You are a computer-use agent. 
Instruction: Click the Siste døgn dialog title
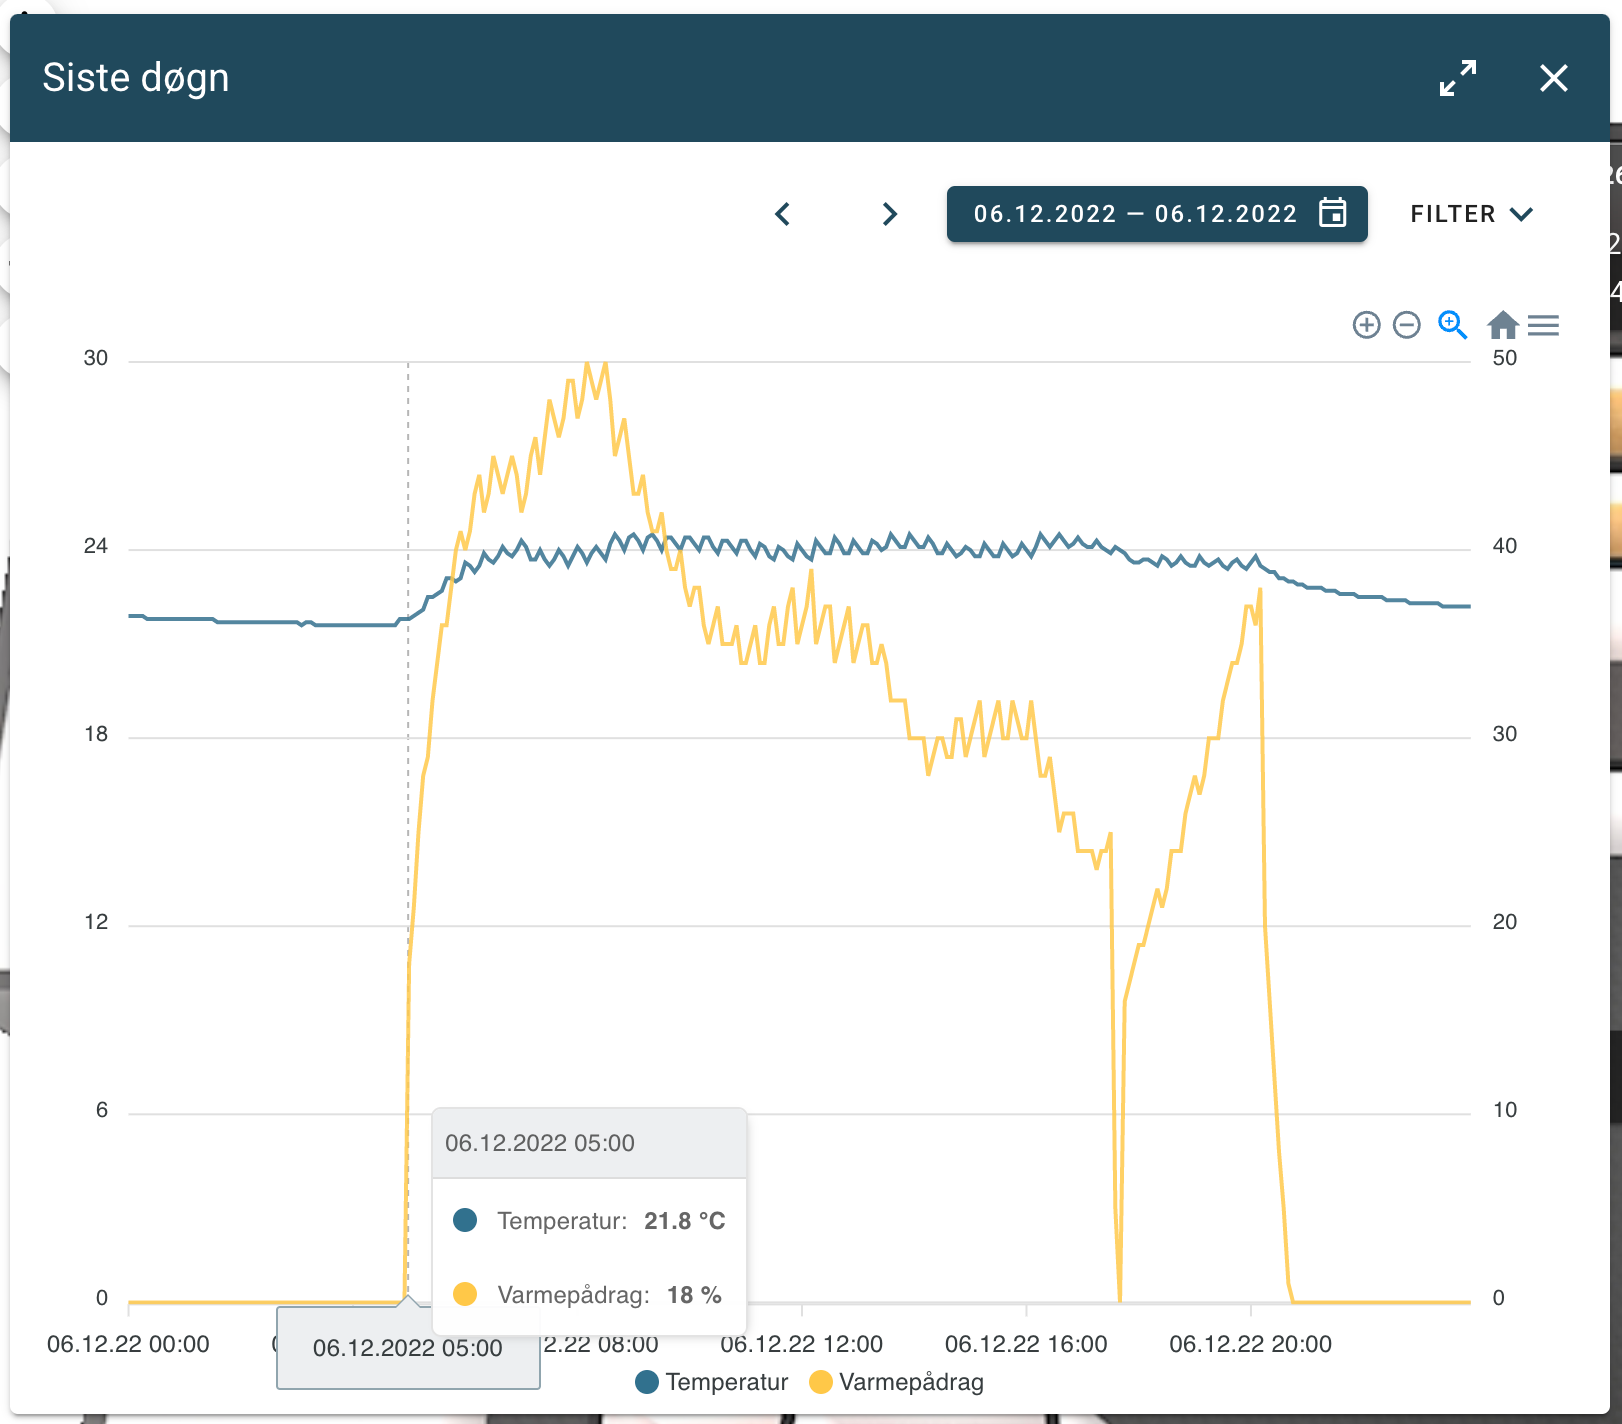[x=136, y=78]
